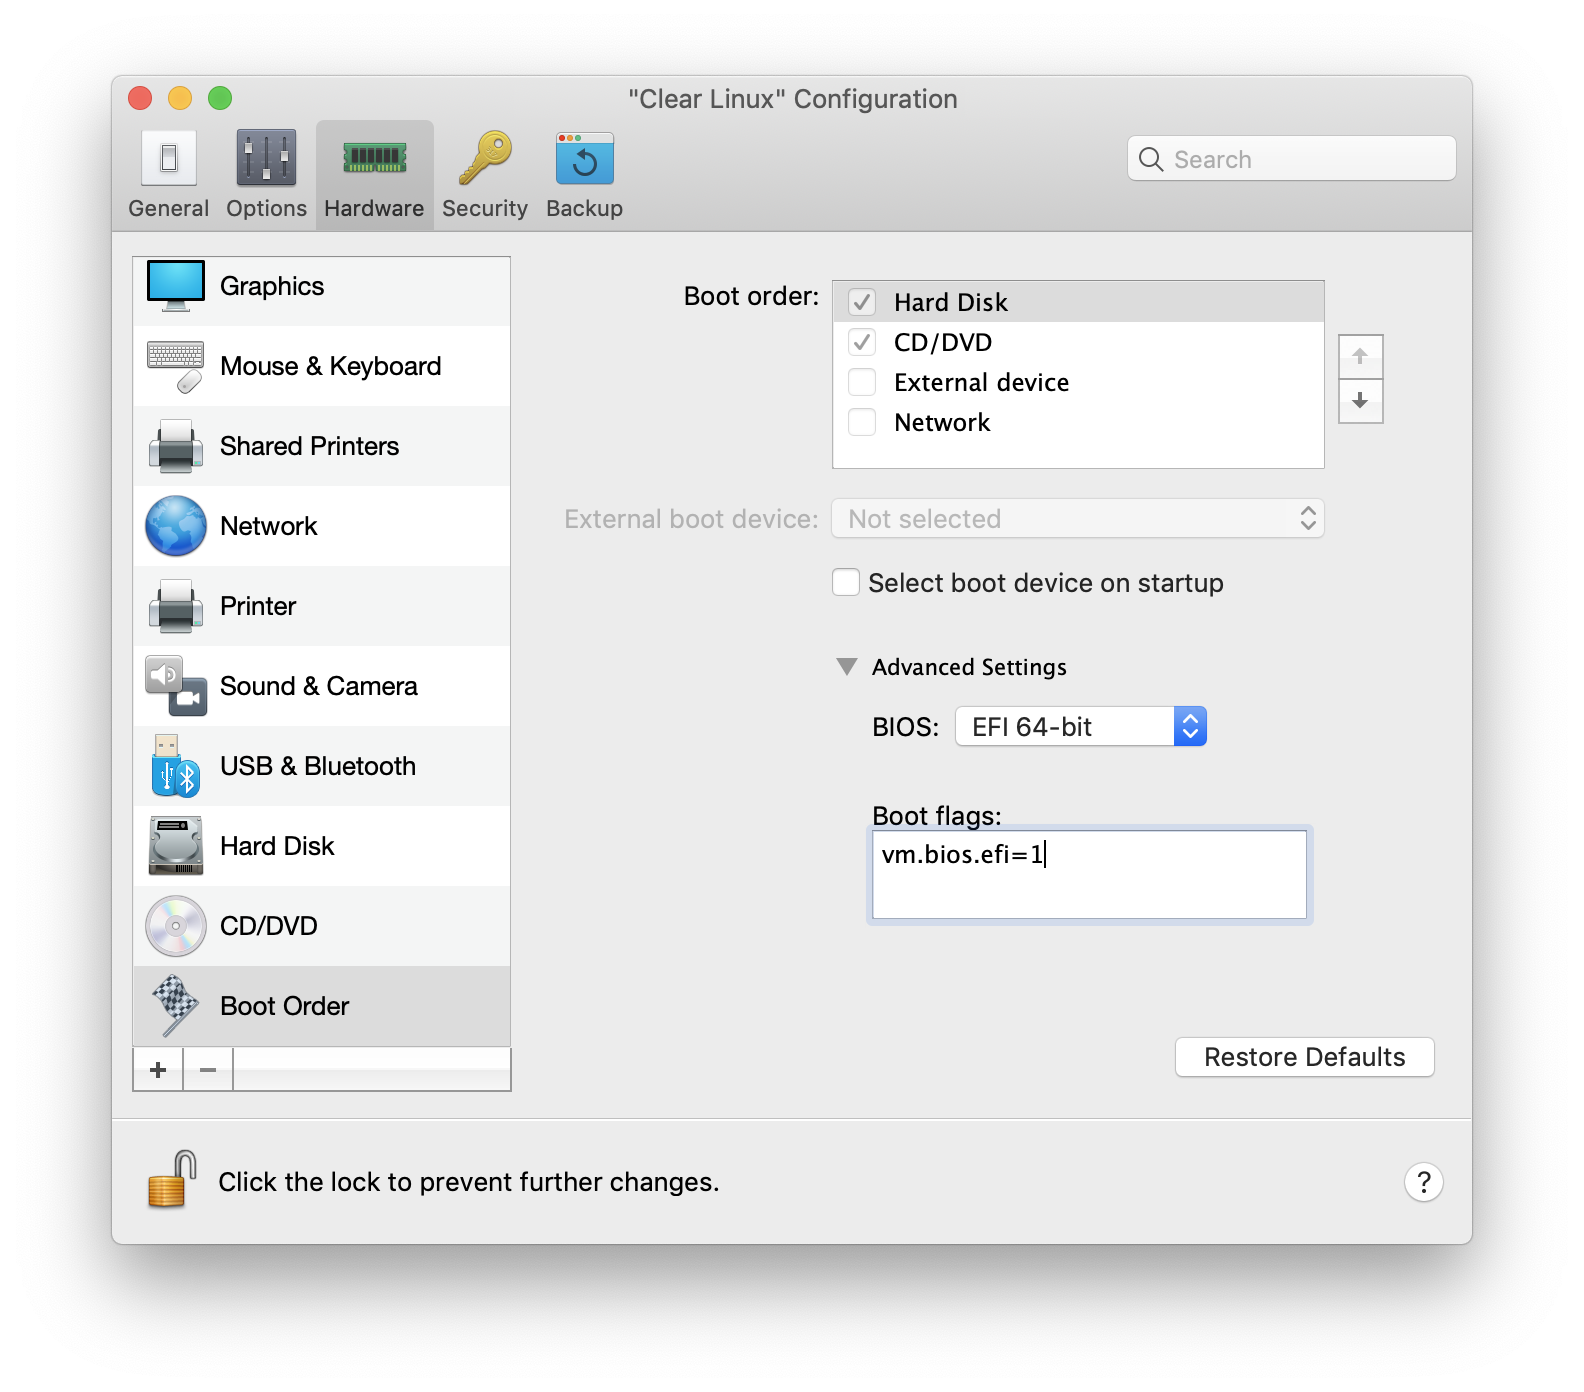1584x1392 pixels.
Task: Open help with question mark button
Action: click(x=1424, y=1182)
